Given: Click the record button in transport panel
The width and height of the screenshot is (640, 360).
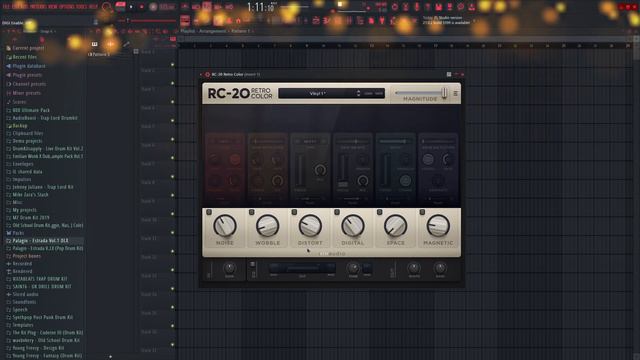Looking at the screenshot, I should coord(142,7).
